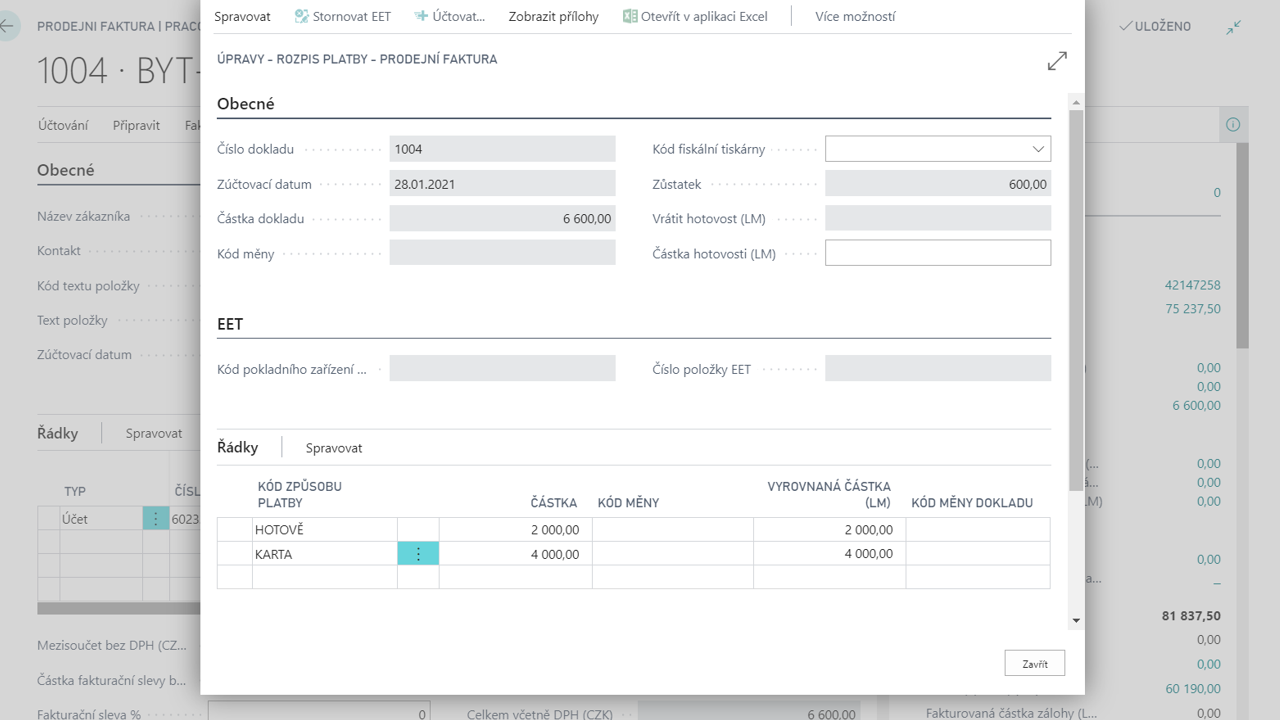Select Zobrazit přílohy in the toolbar
Viewport: 1280px width, 720px height.
(553, 16)
